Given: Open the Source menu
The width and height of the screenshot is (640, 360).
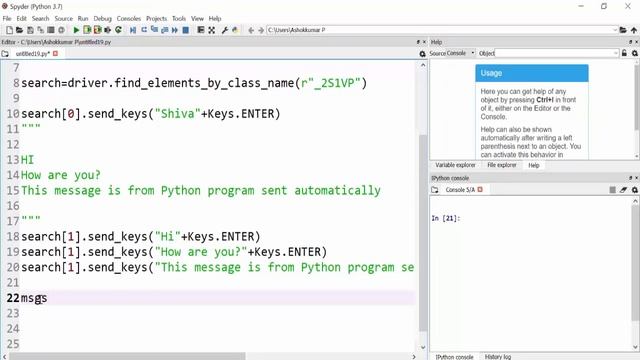Looking at the screenshot, I should 64,19.
